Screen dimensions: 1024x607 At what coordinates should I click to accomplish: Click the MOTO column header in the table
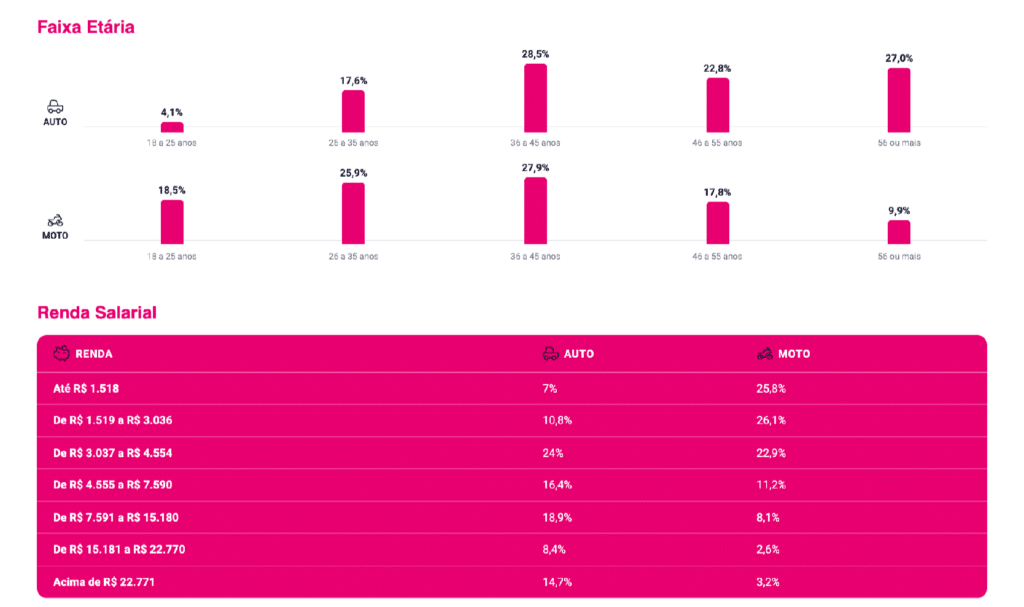[x=794, y=353]
